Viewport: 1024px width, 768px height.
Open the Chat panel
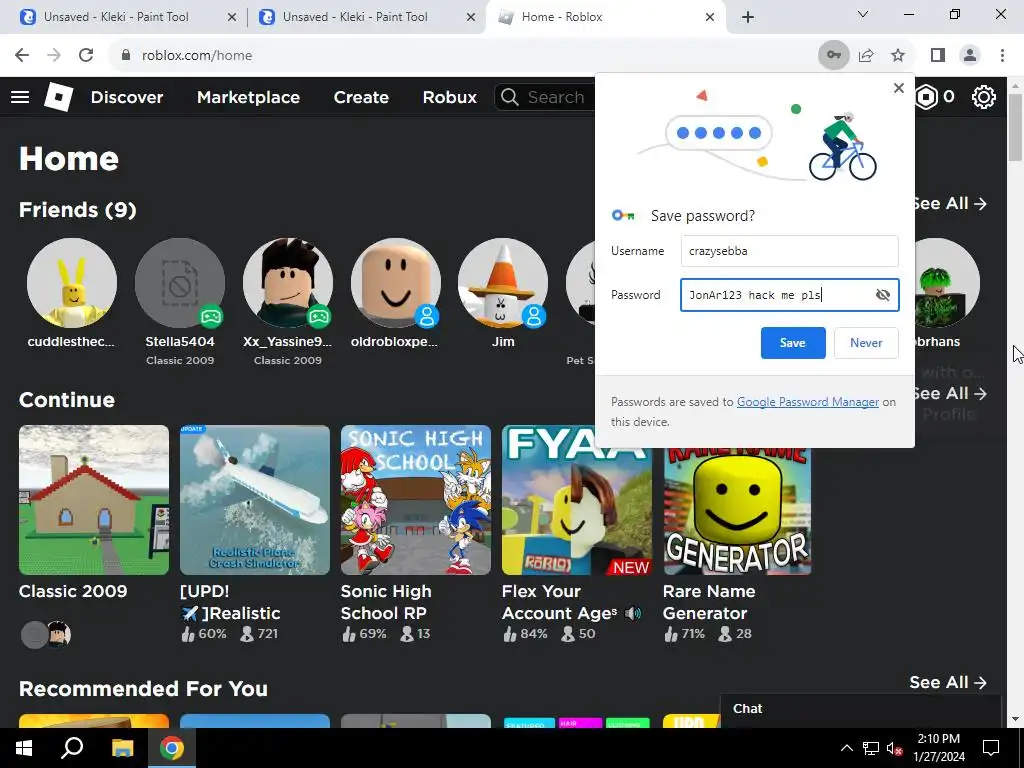tap(860, 709)
